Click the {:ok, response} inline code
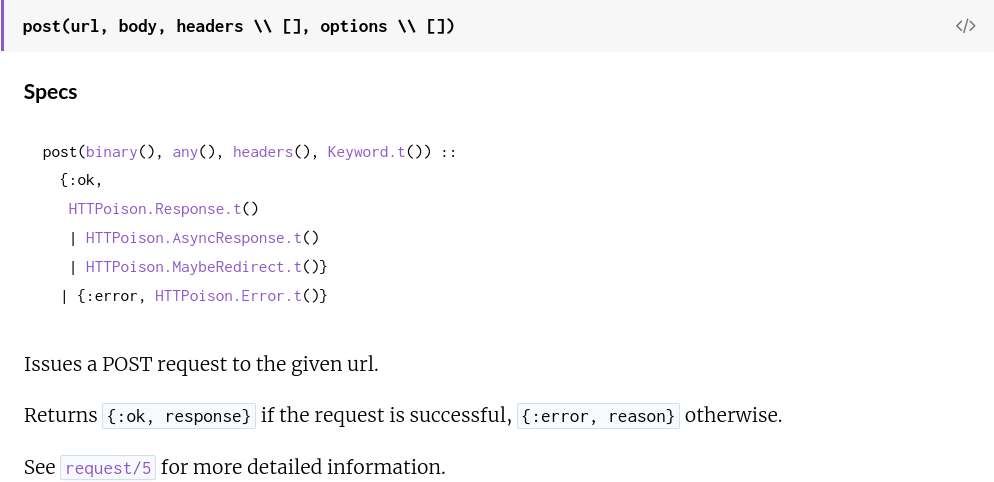This screenshot has height=482, width=994. click(x=179, y=416)
